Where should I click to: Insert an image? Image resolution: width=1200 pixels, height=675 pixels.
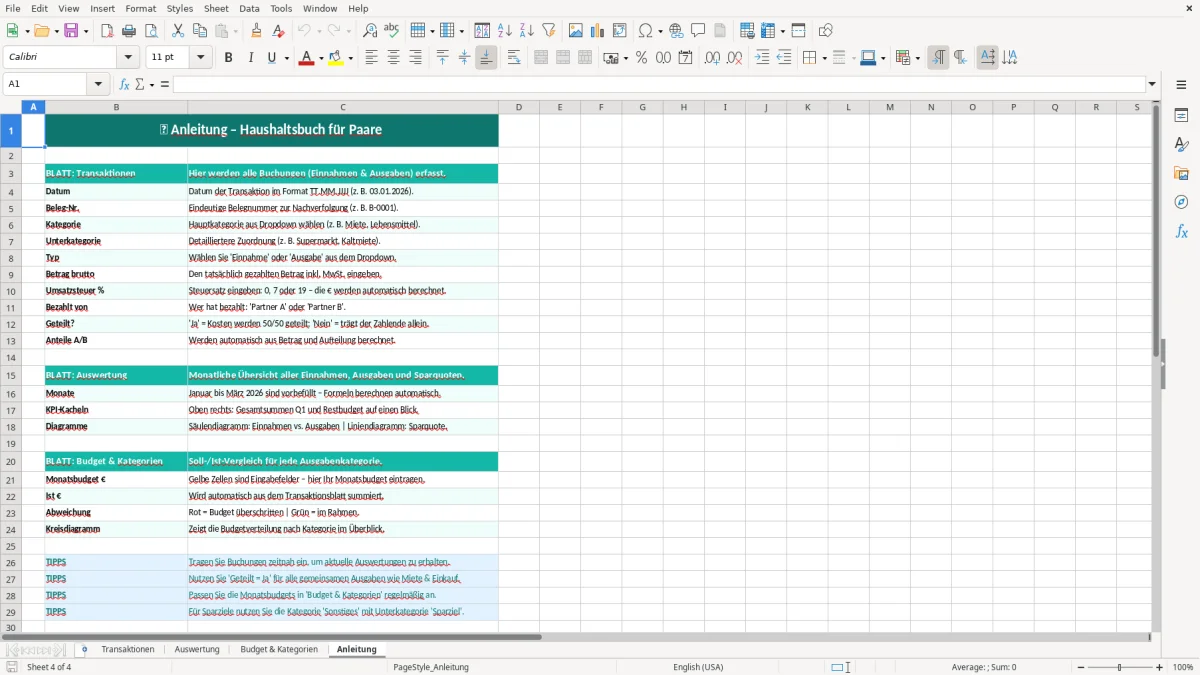(575, 31)
